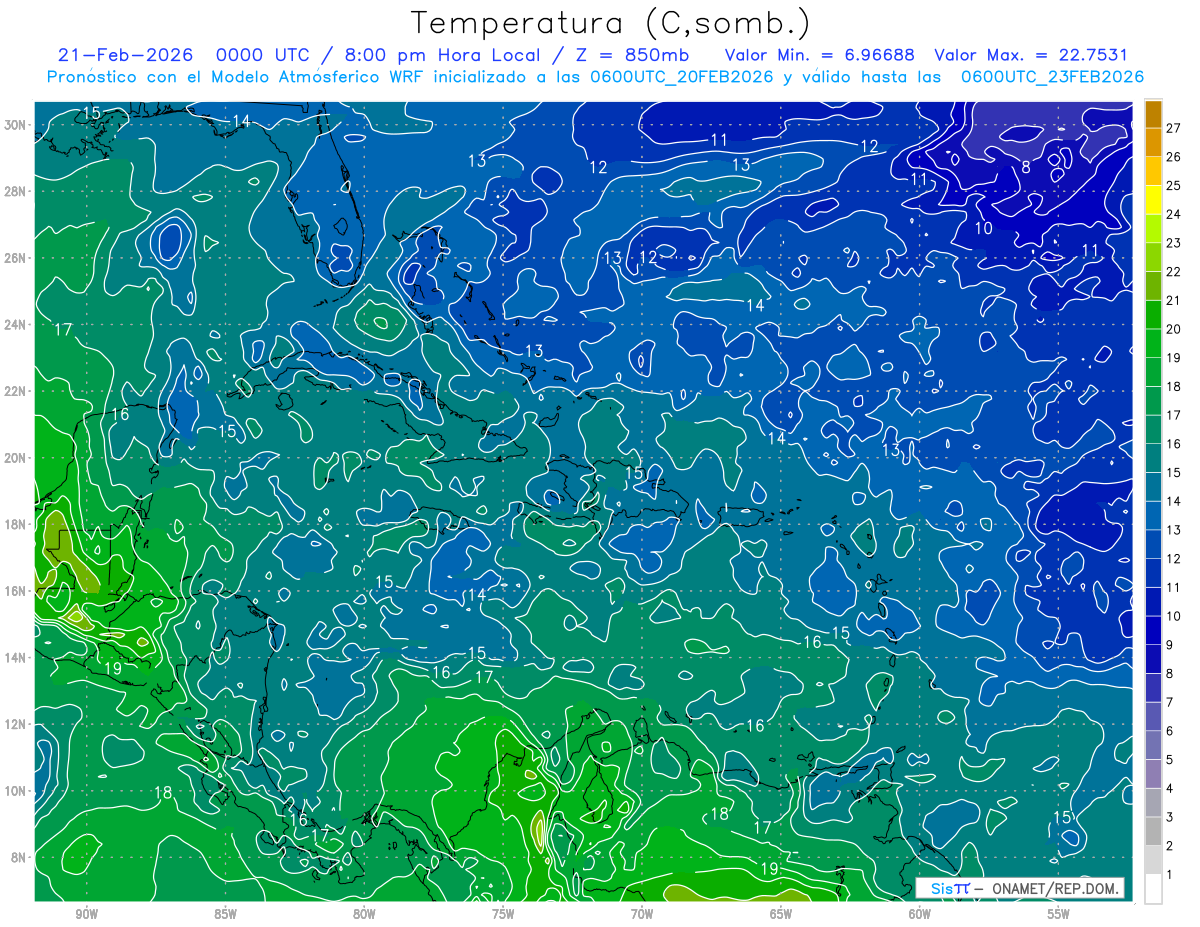Click the 75W longitude axis label
Screen dimensions: 1200x927
[503, 914]
